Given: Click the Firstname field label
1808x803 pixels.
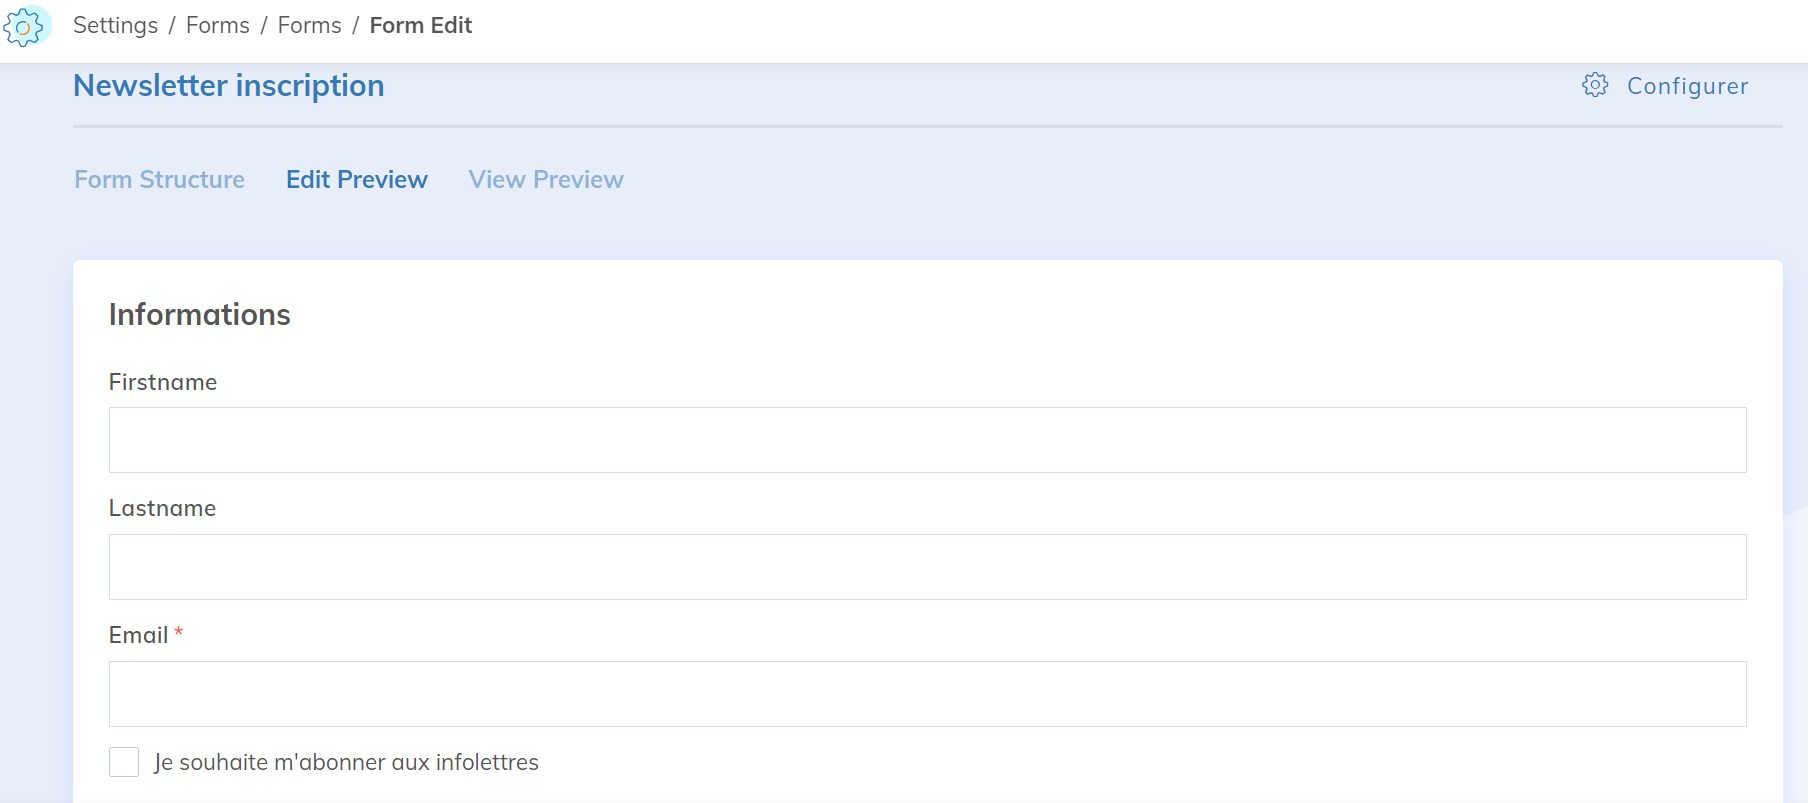Looking at the screenshot, I should point(163,382).
